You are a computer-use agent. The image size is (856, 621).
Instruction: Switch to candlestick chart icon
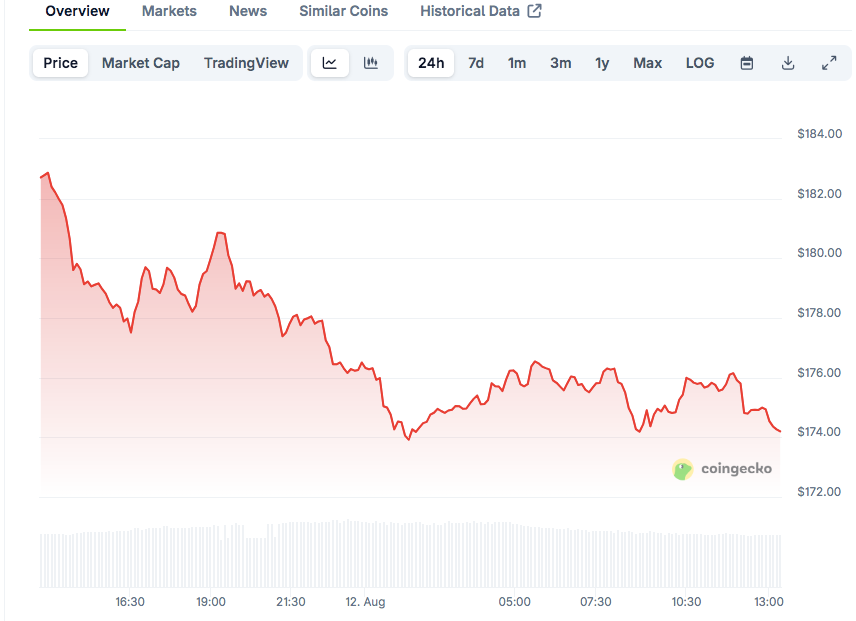(371, 63)
